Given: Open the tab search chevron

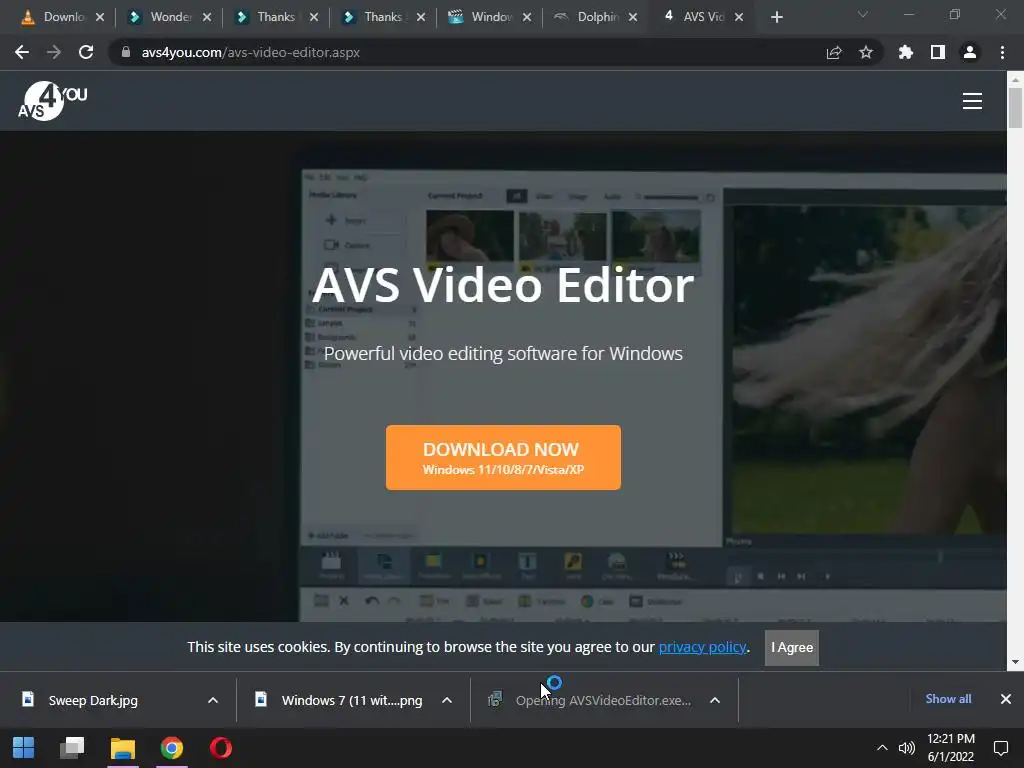Looking at the screenshot, I should pos(863,14).
